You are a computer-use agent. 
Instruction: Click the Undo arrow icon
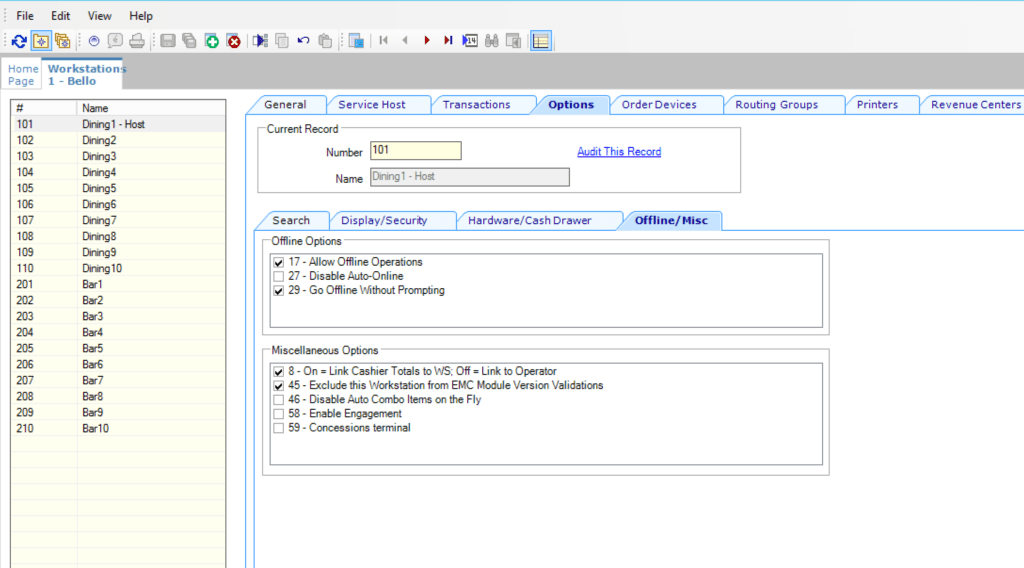coord(304,41)
